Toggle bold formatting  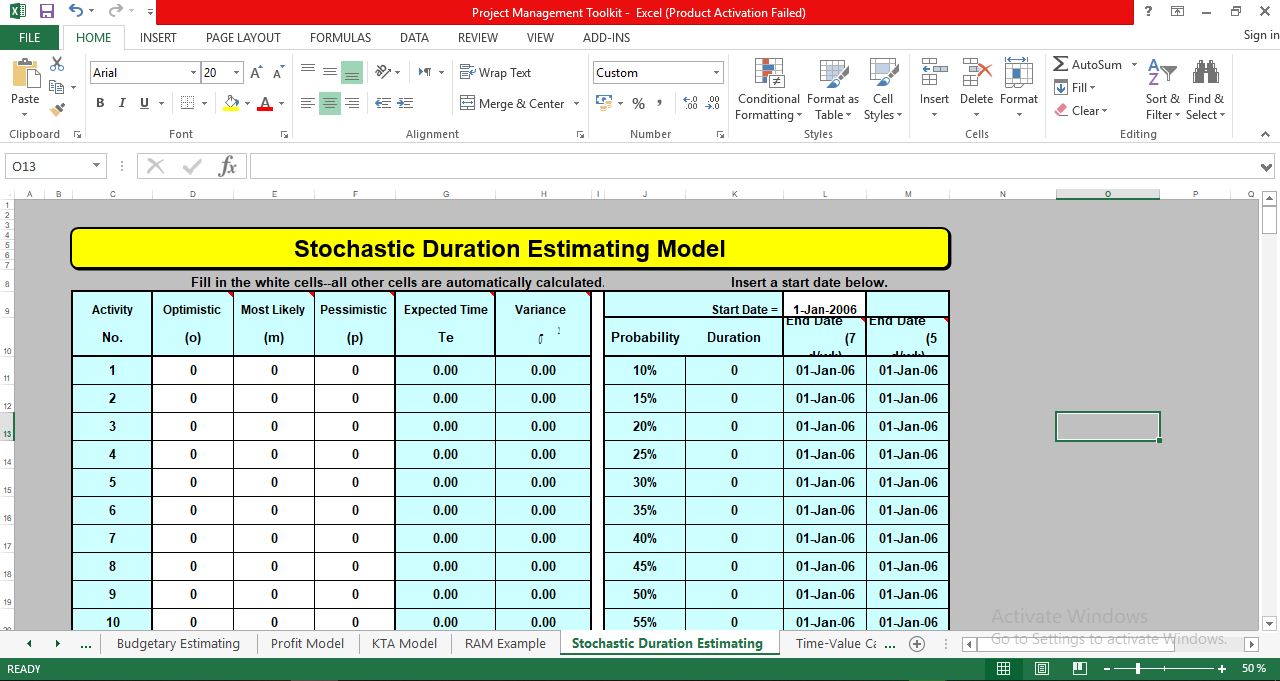point(99,103)
